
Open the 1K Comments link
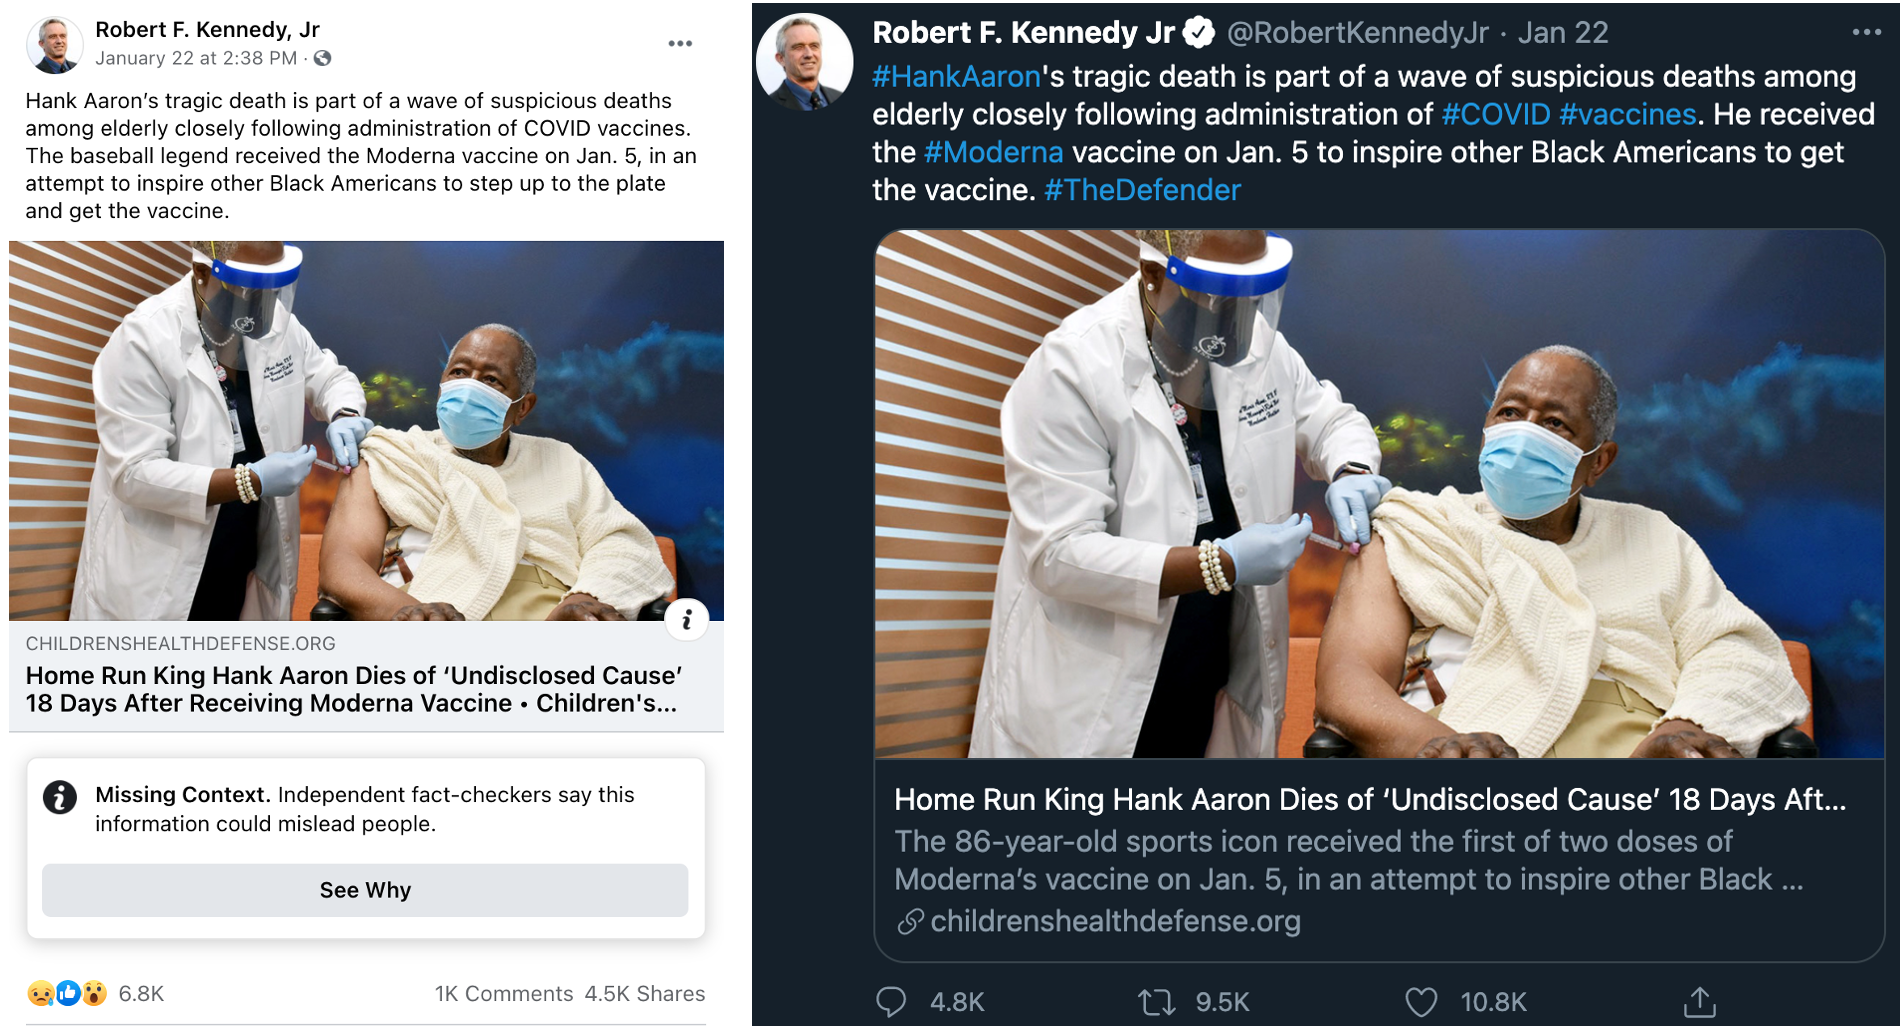click(x=503, y=993)
